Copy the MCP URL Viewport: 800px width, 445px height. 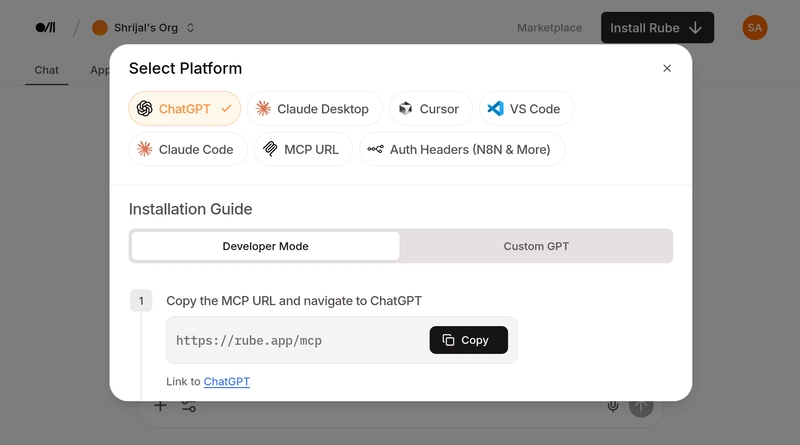(x=468, y=340)
